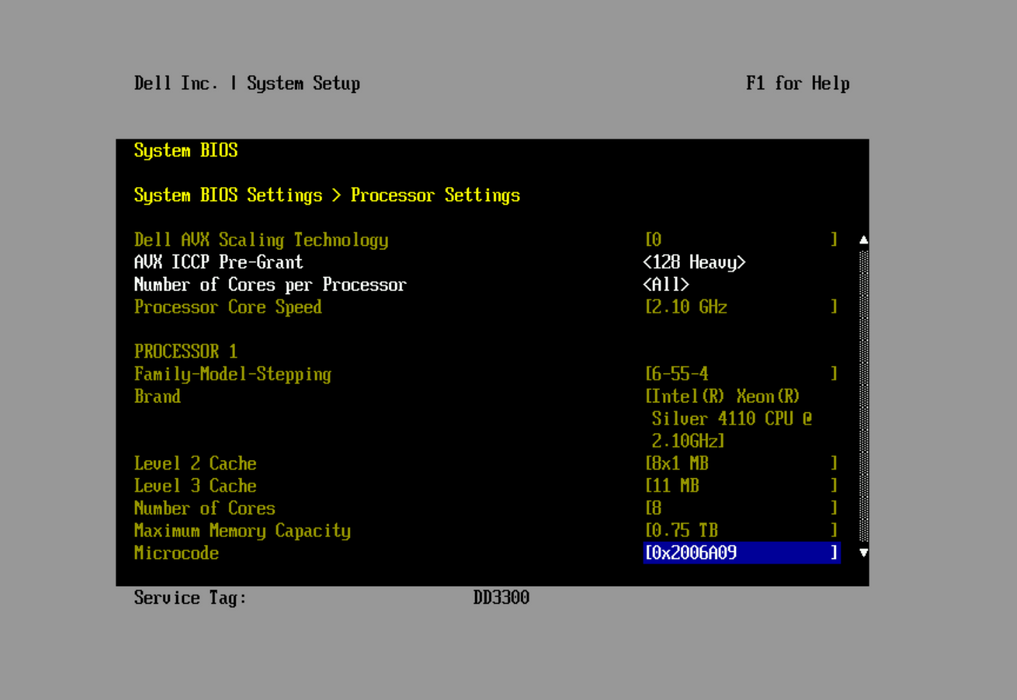
Task: Open the Number of Cores per Processor <All> selector
Action: pos(666,285)
